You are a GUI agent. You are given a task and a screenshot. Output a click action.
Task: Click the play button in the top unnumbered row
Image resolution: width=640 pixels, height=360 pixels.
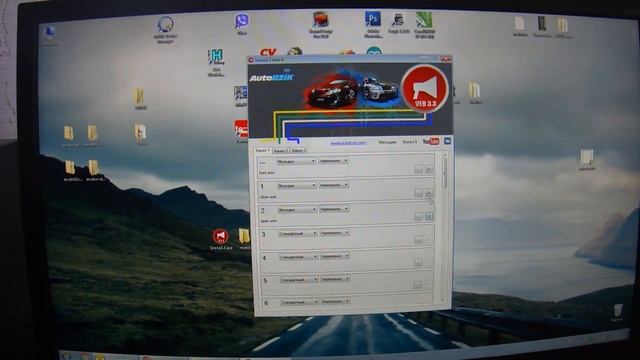pyautogui.click(x=429, y=169)
